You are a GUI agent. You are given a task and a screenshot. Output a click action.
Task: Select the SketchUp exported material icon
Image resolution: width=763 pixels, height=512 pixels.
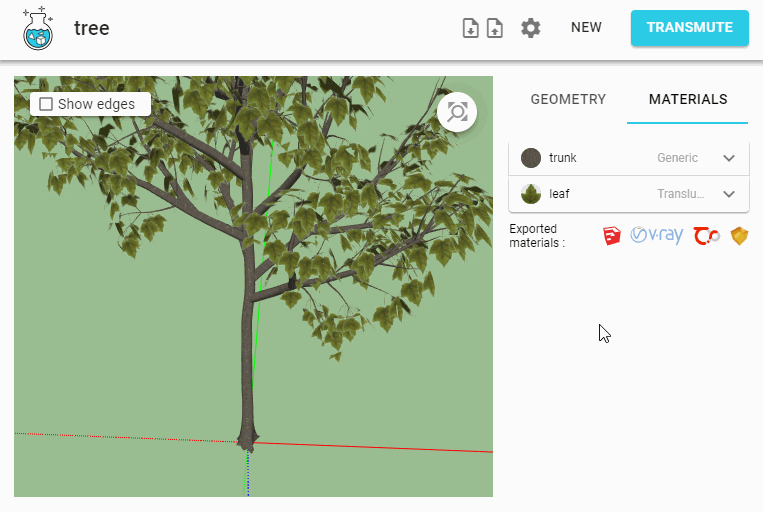(x=612, y=236)
